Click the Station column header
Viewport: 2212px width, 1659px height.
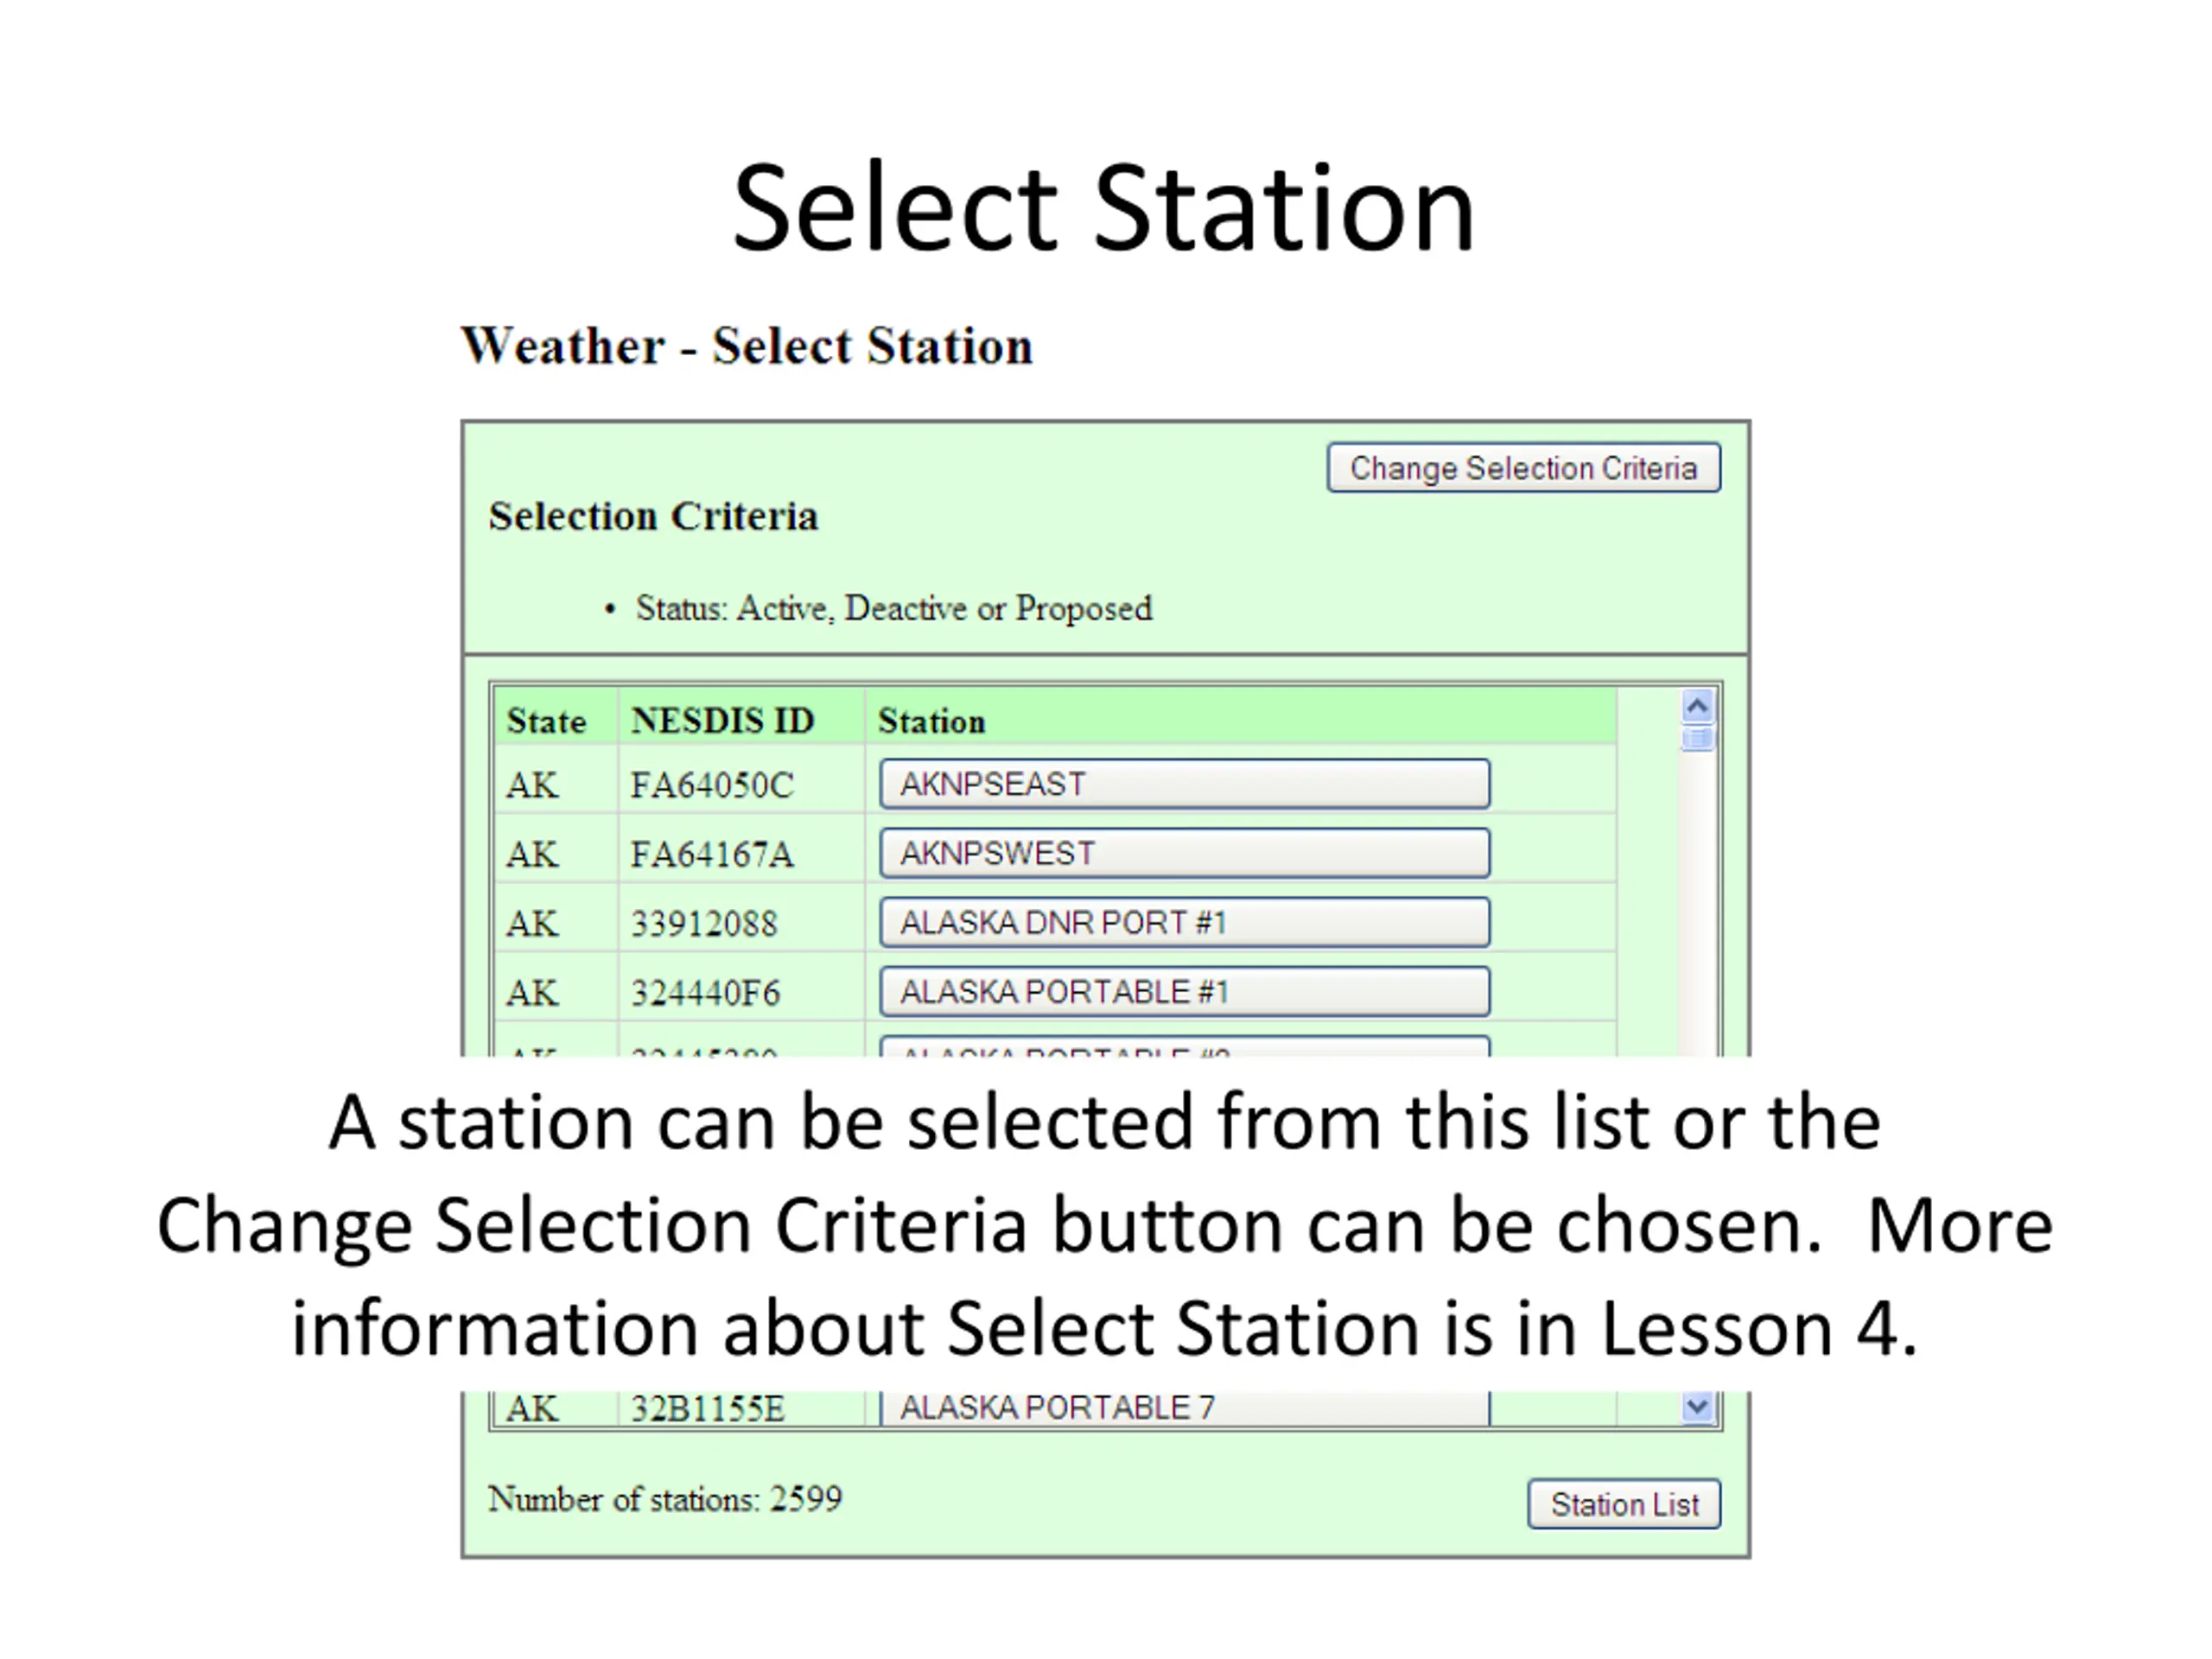point(931,721)
